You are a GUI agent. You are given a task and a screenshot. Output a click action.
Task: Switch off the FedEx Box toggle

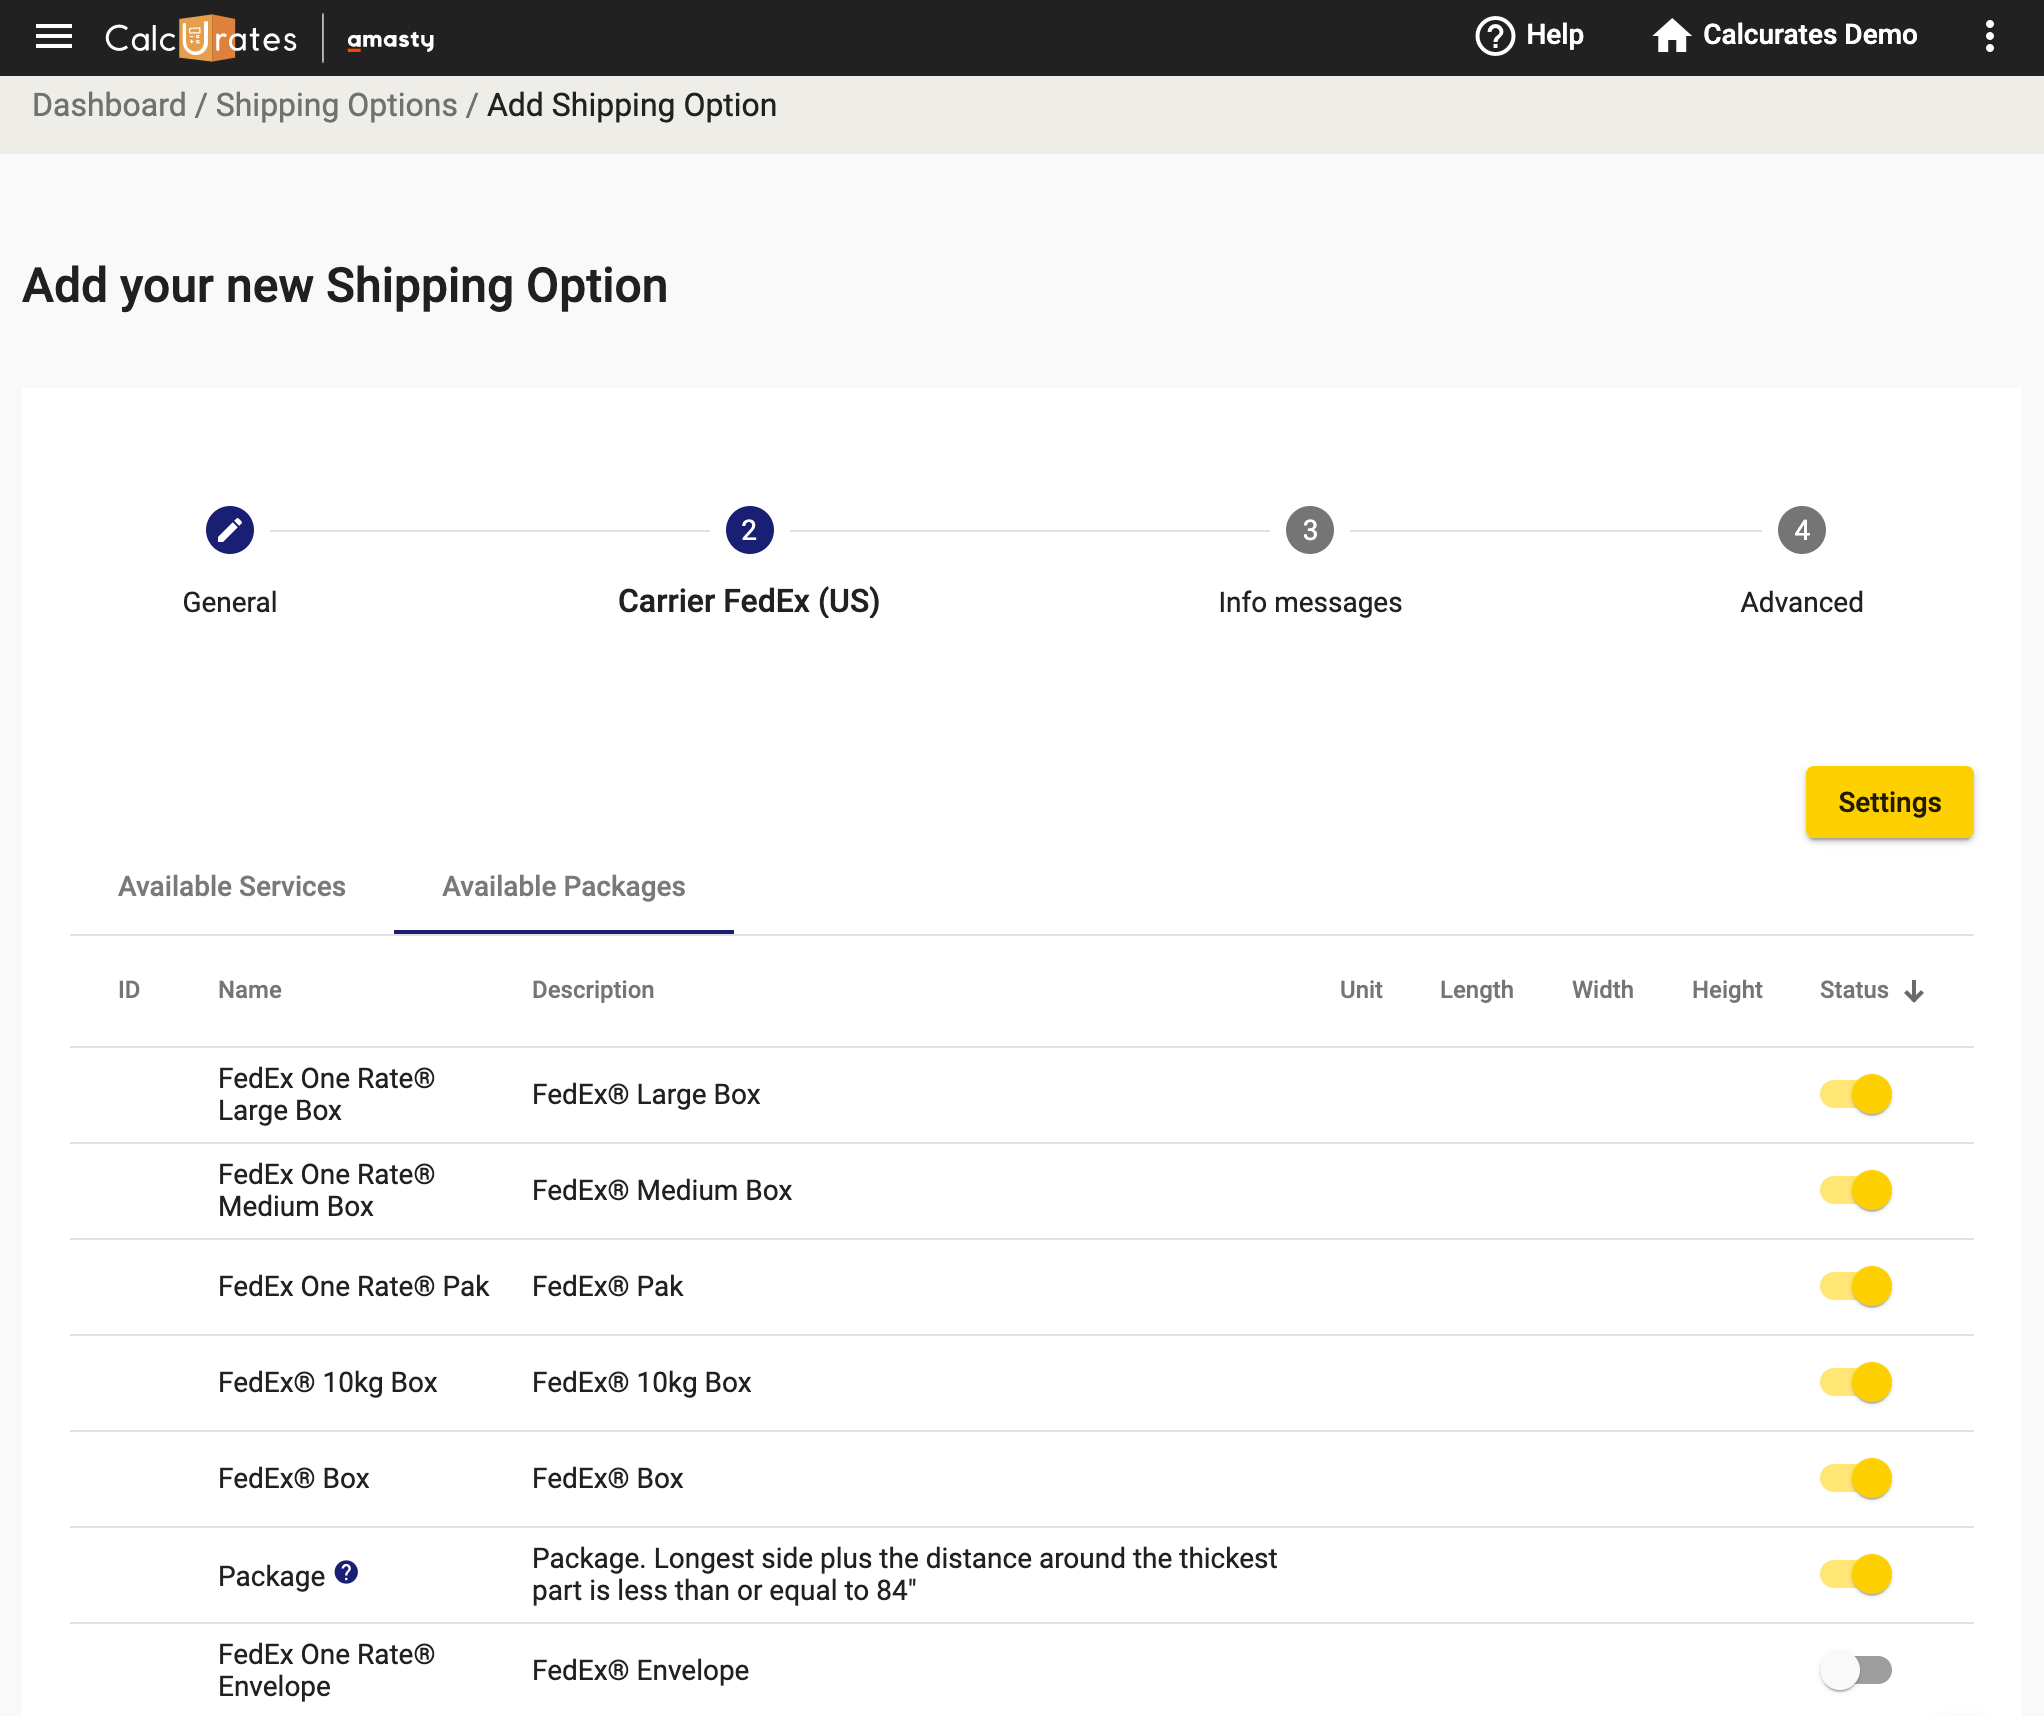click(1856, 1478)
